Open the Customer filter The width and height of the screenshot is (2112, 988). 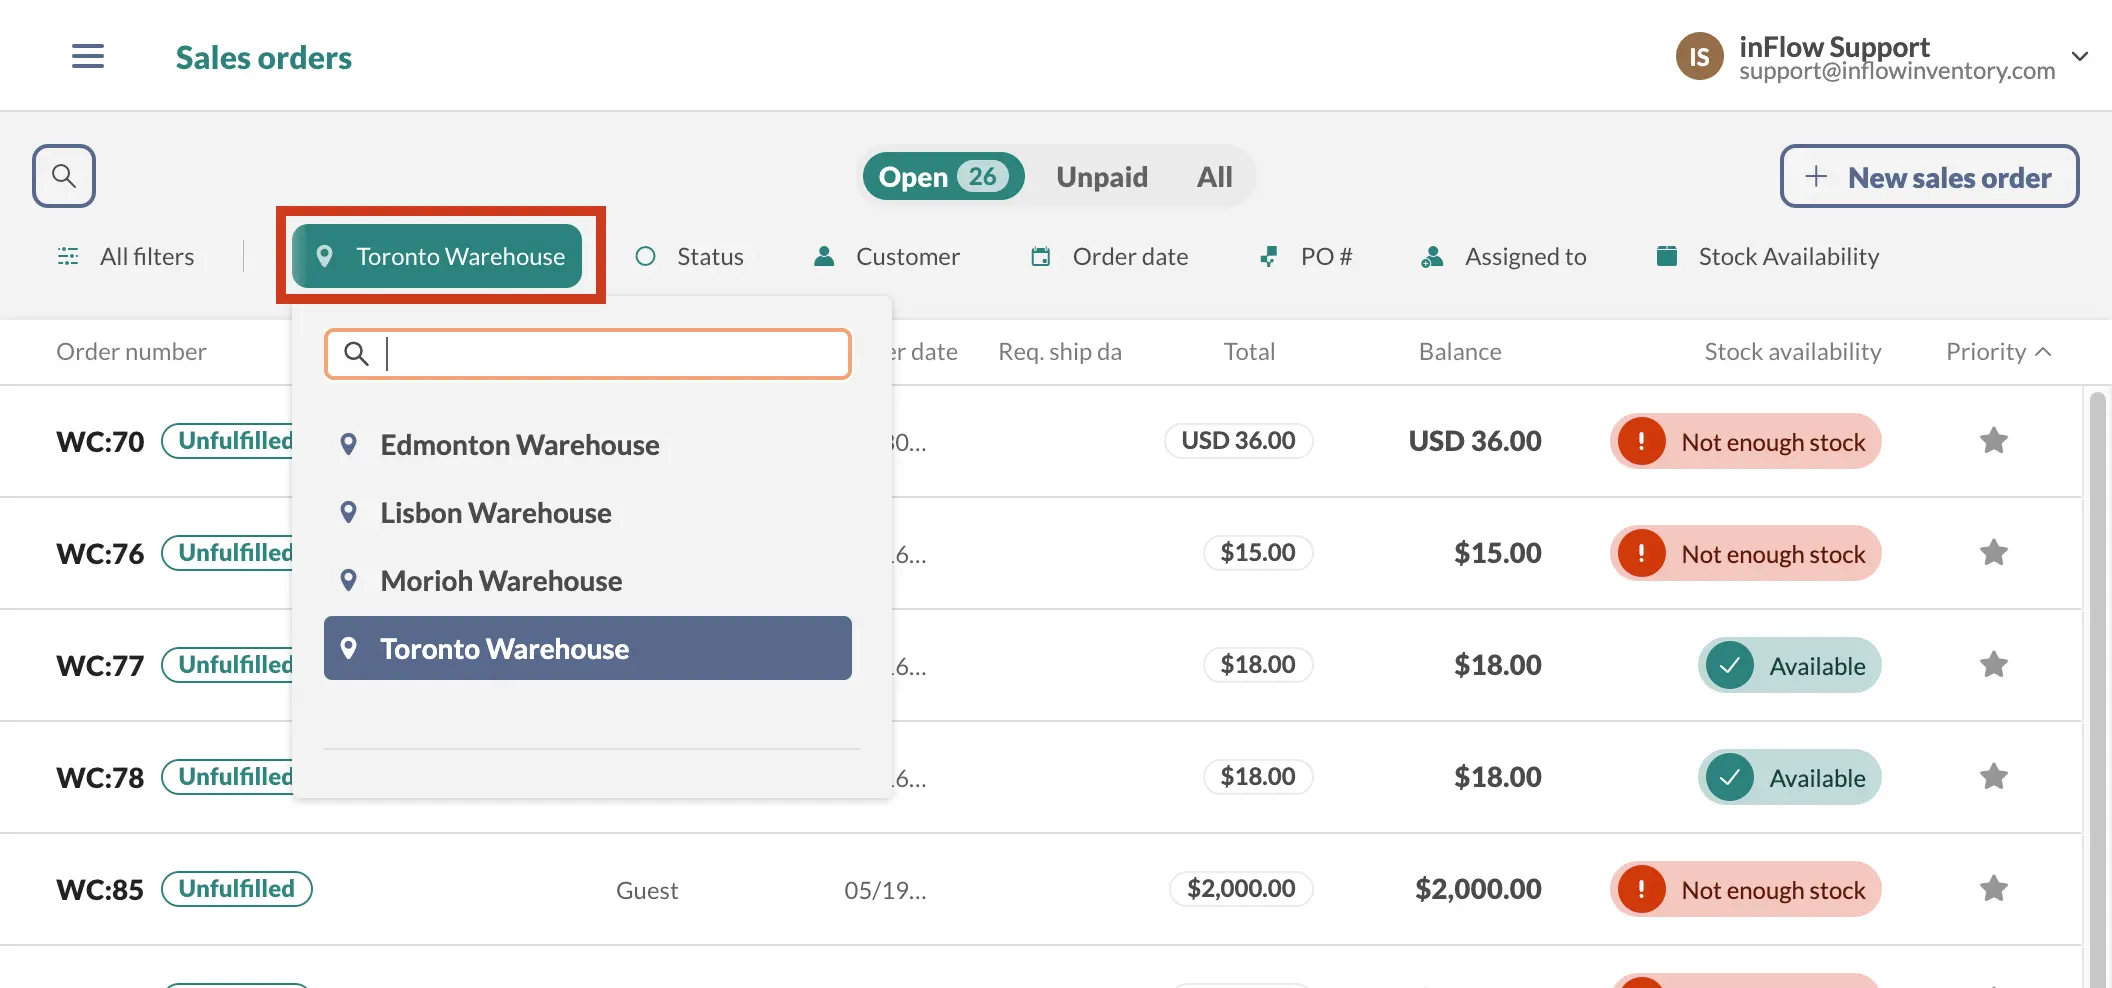(x=886, y=257)
